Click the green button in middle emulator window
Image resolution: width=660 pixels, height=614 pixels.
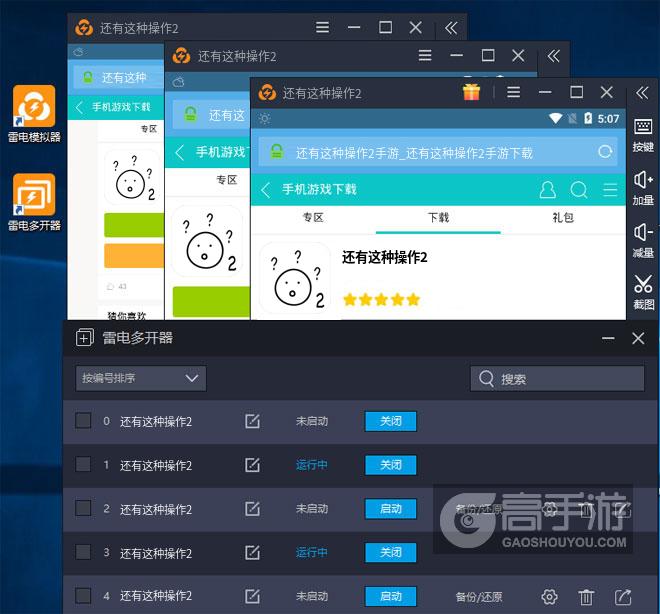(x=211, y=302)
